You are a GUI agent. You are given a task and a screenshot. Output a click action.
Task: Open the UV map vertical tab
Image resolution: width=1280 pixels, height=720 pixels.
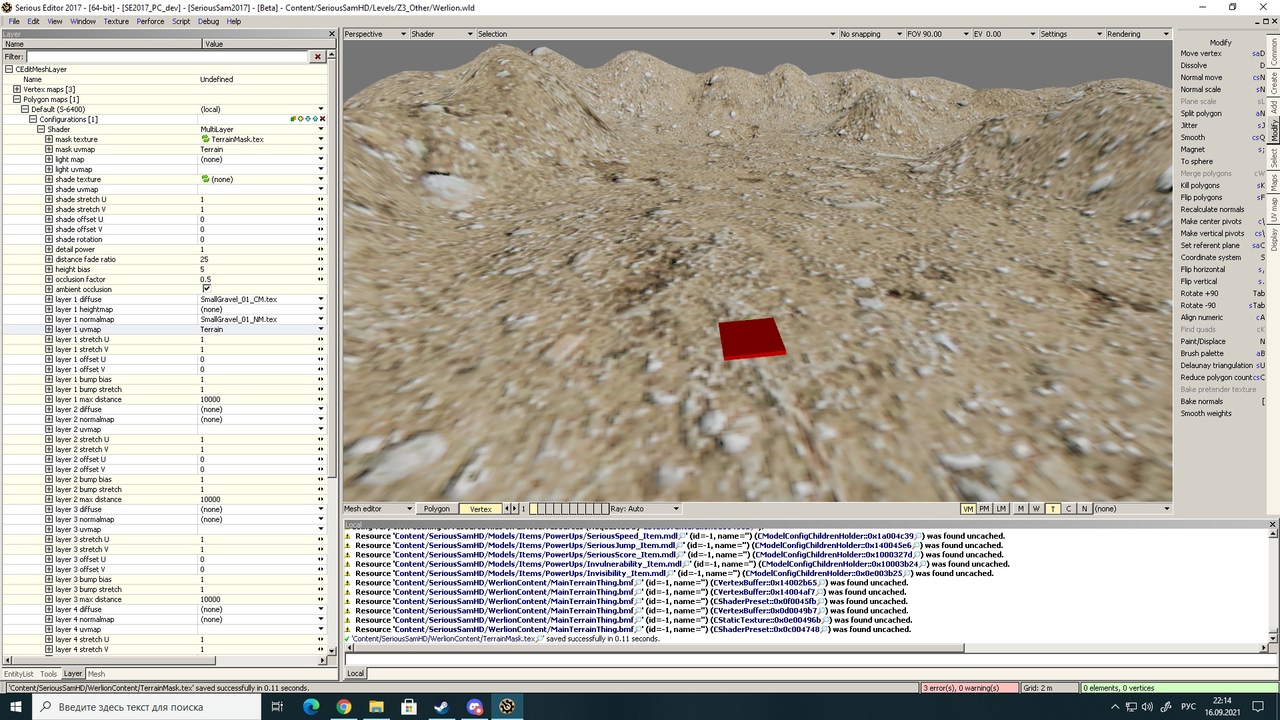click(x=1274, y=211)
